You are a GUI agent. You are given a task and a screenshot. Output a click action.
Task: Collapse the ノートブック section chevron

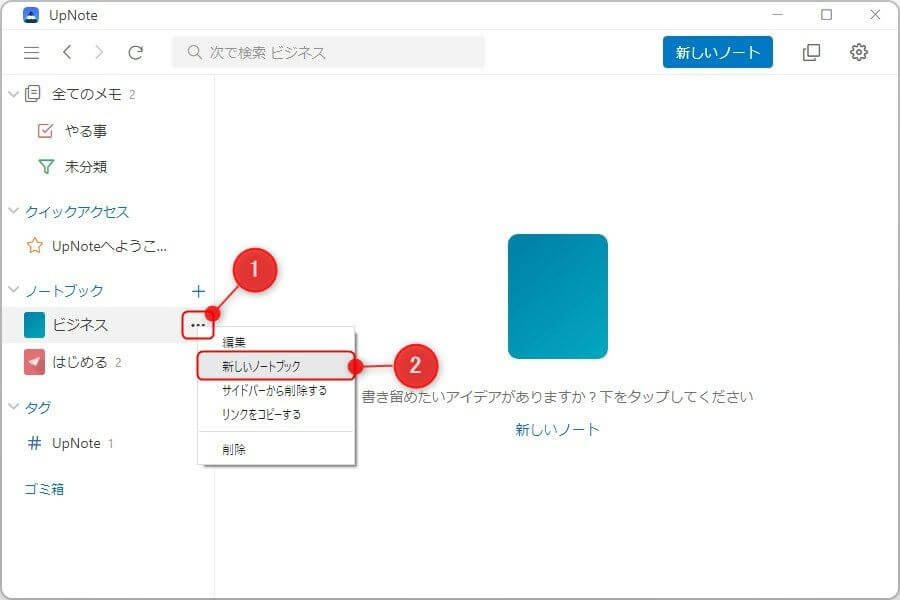[x=14, y=289]
